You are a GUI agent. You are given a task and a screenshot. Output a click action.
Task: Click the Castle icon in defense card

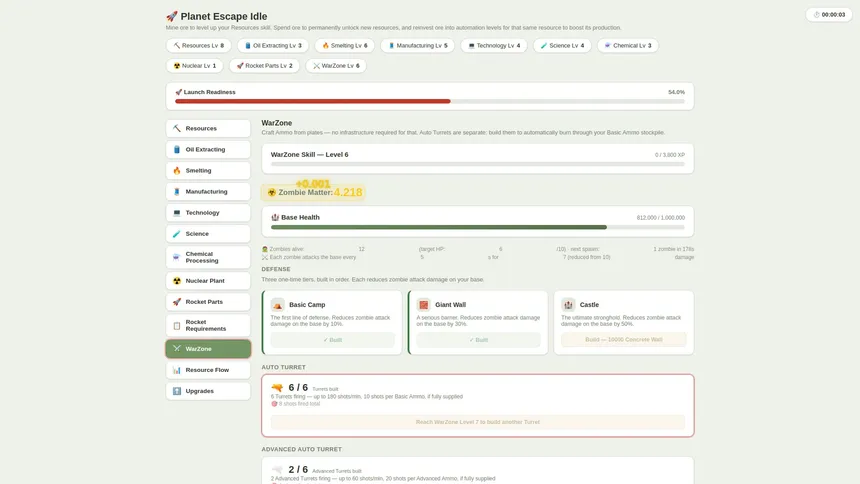(568, 305)
